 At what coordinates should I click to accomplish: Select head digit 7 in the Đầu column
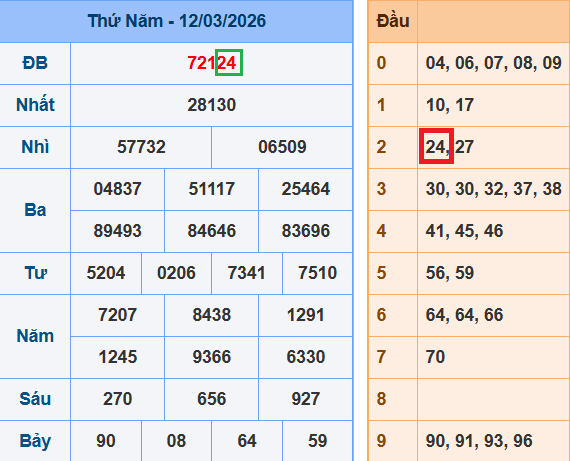381,357
